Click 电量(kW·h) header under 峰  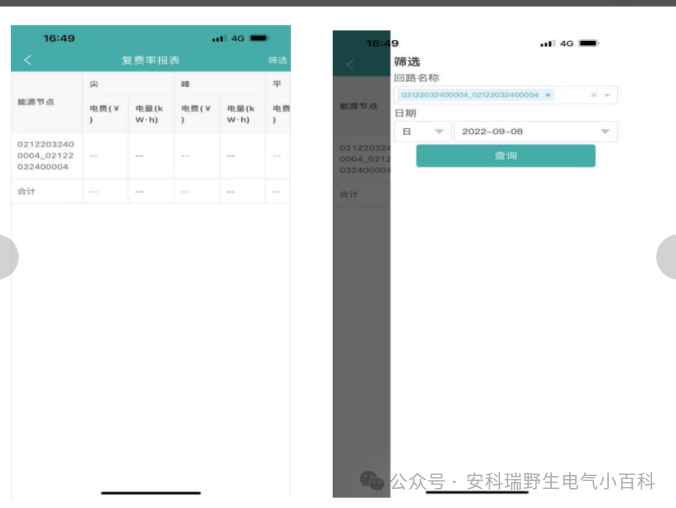pyautogui.click(x=241, y=114)
